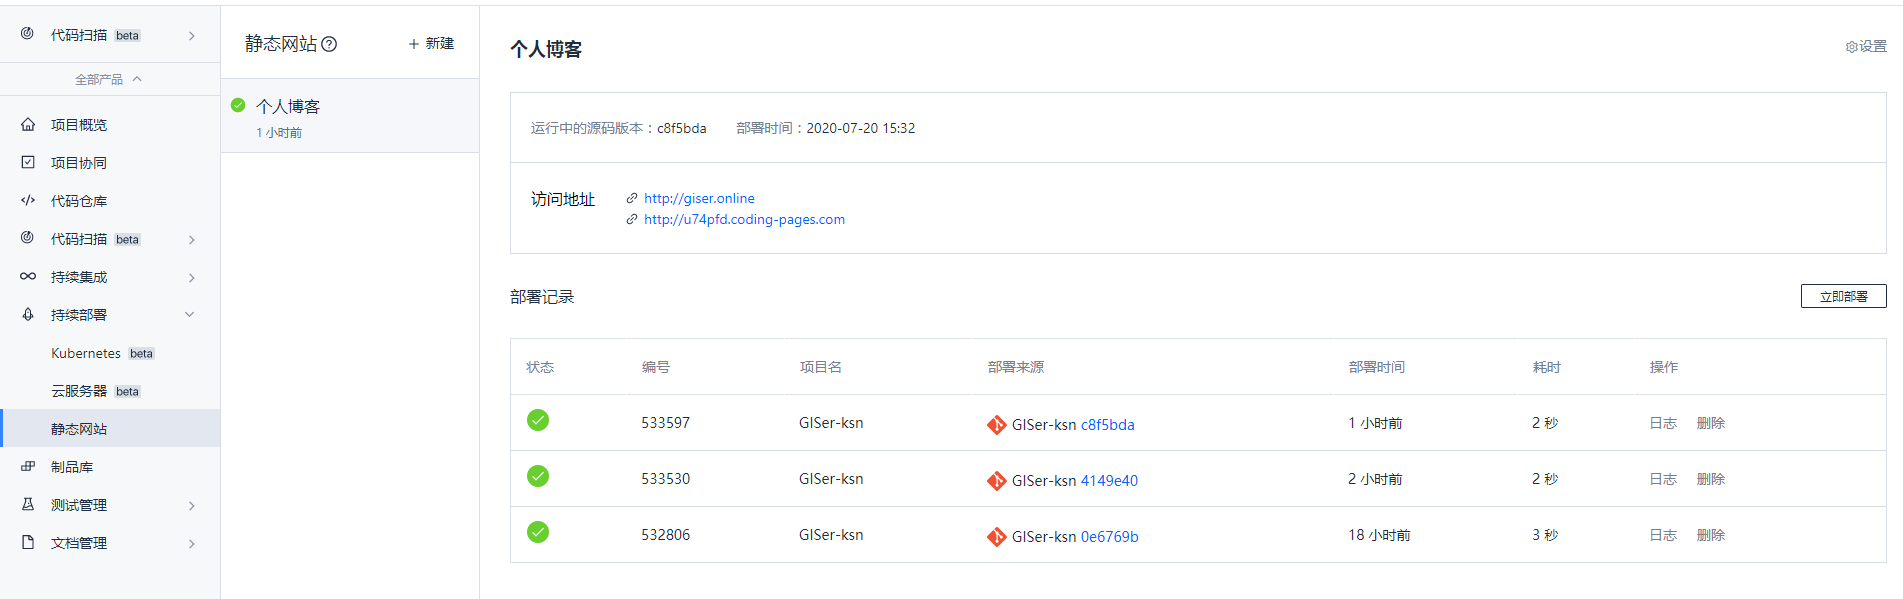Screen dimensions: 1903x599
Task: Click green status icon of deployment 533597
Action: click(538, 421)
